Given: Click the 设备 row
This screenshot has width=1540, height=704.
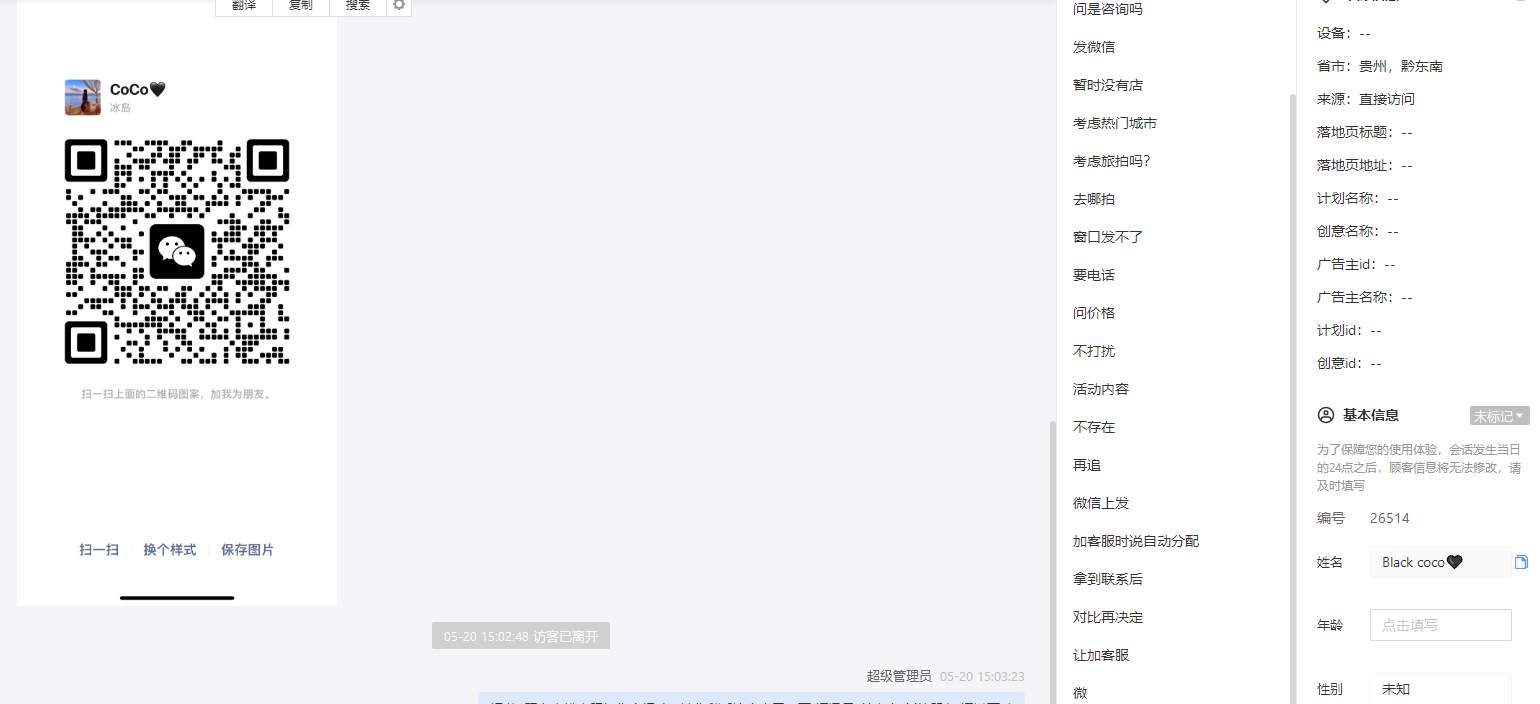Looking at the screenshot, I should (x=1344, y=33).
